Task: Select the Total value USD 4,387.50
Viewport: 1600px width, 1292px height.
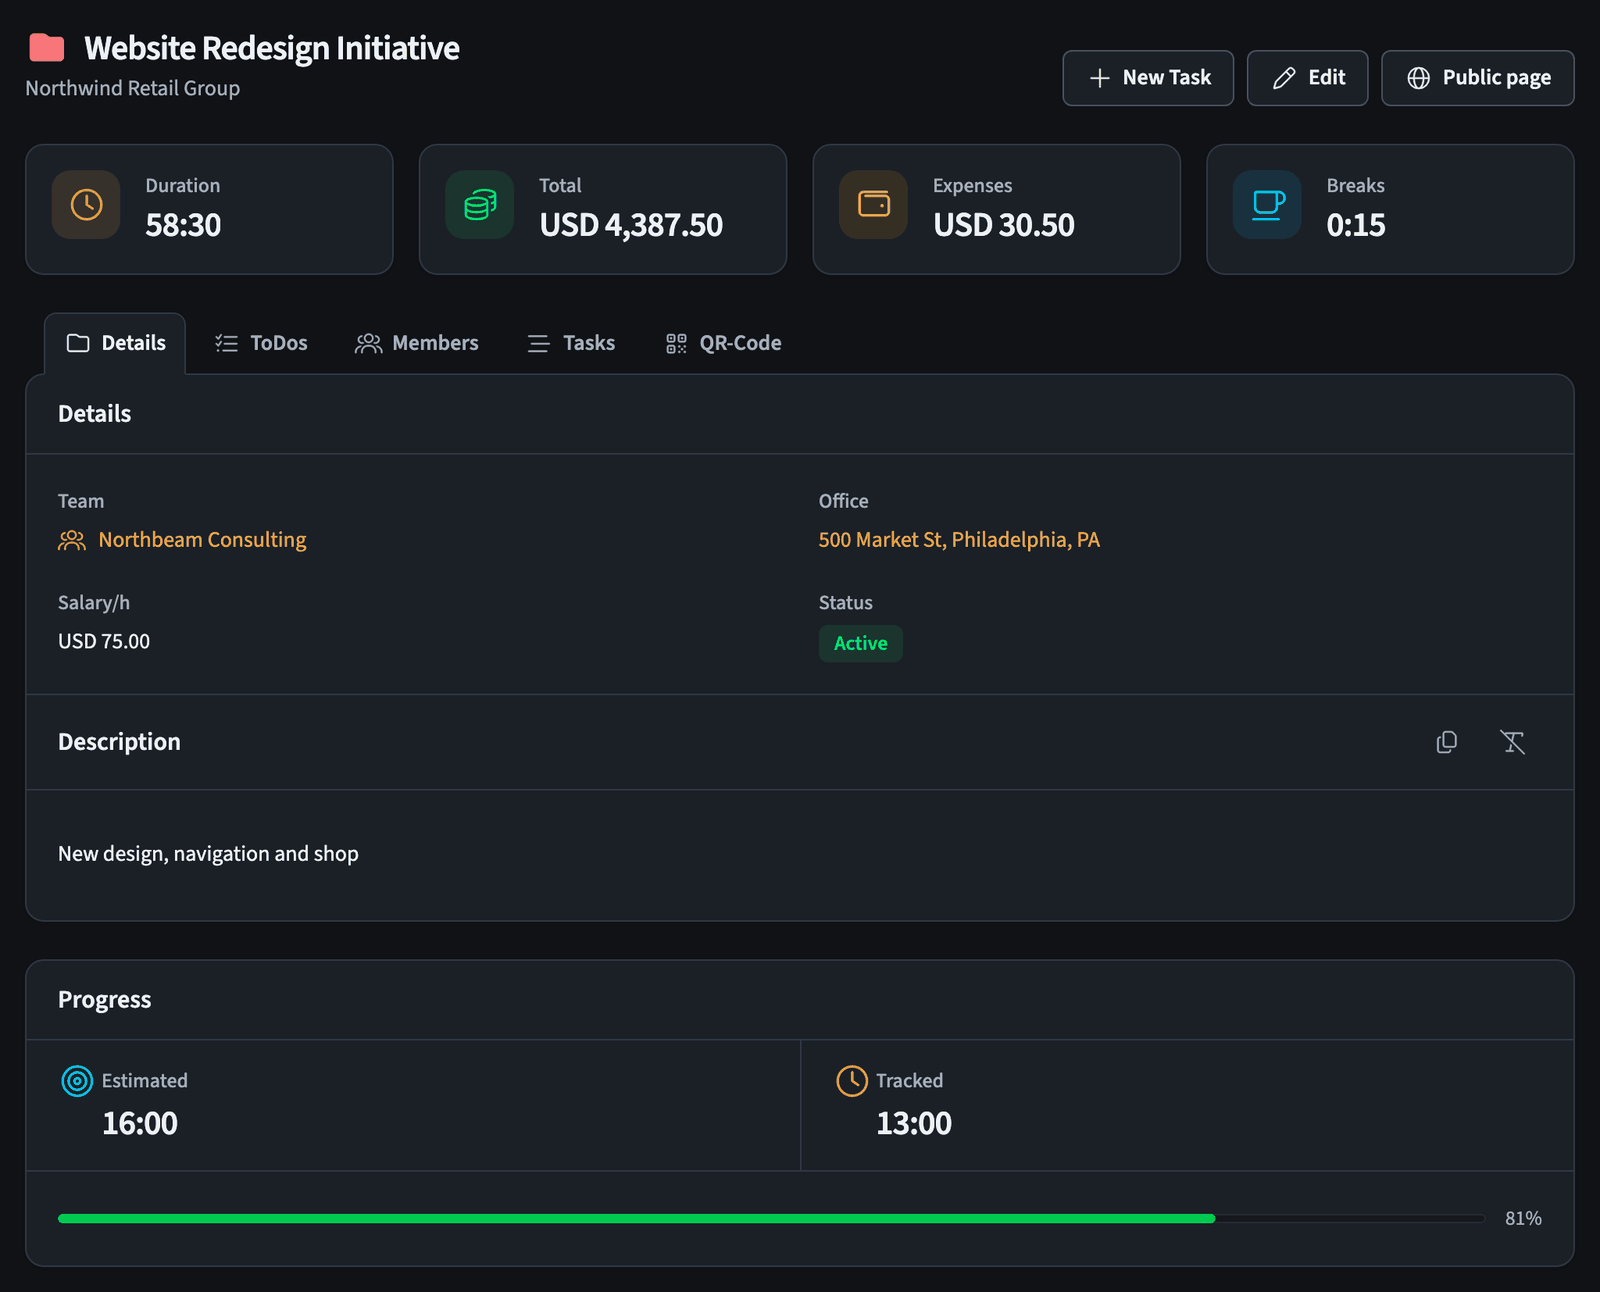Action: click(631, 225)
